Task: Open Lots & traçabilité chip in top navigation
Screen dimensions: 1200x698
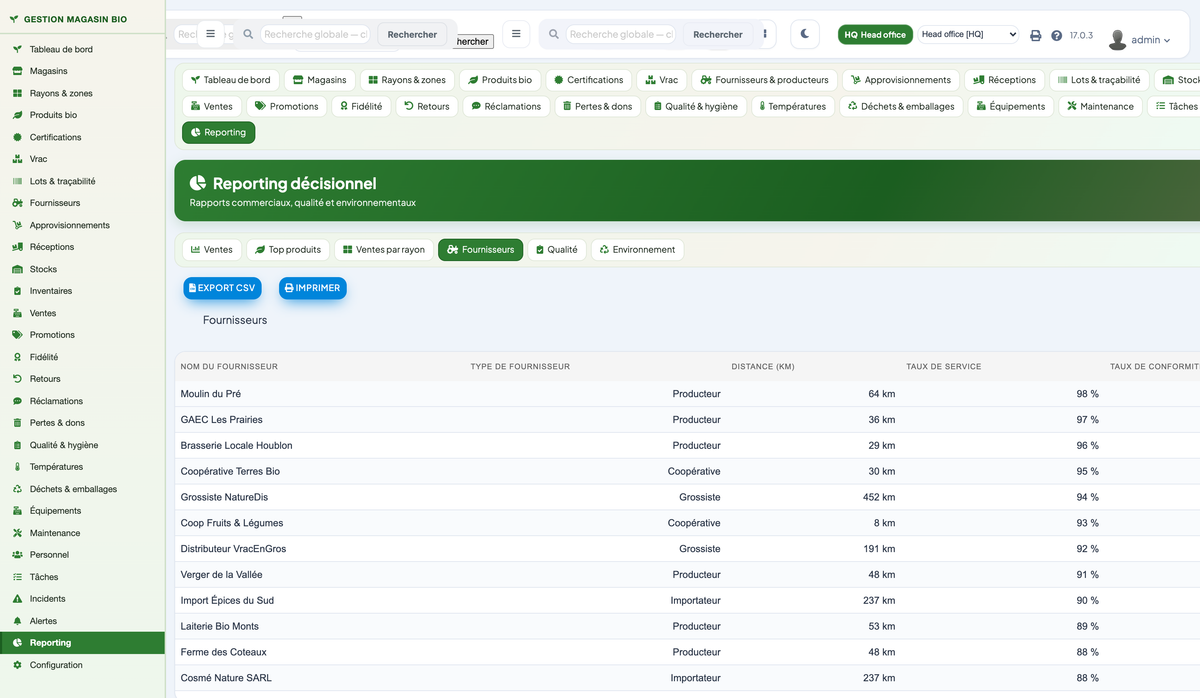Action: [1098, 80]
